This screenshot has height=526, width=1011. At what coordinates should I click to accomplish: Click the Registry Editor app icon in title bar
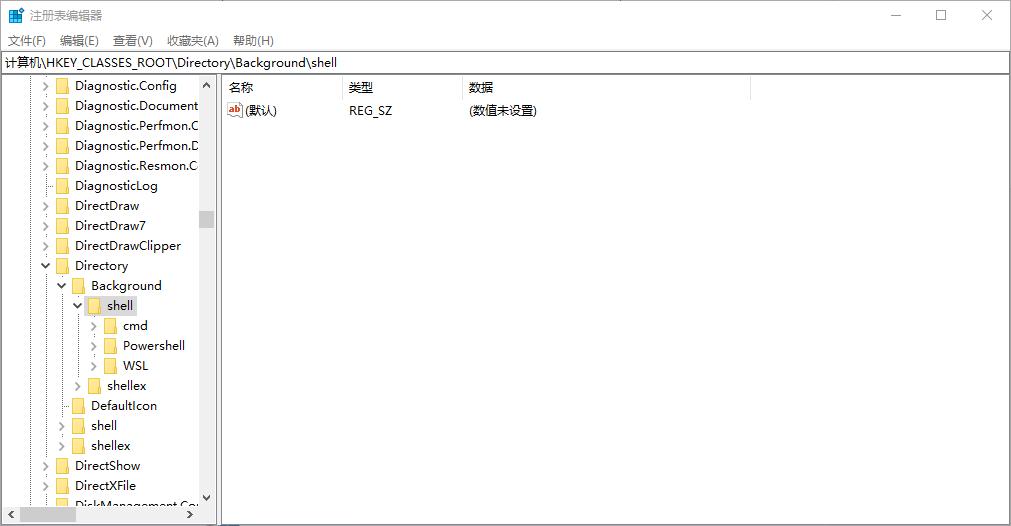click(x=15, y=15)
